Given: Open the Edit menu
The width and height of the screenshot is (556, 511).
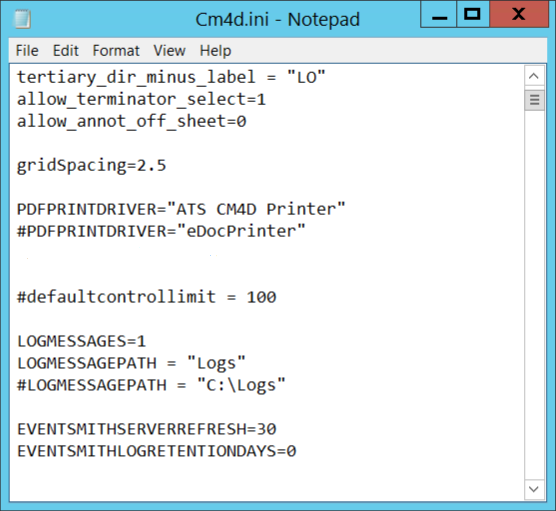Looking at the screenshot, I should tap(66, 50).
